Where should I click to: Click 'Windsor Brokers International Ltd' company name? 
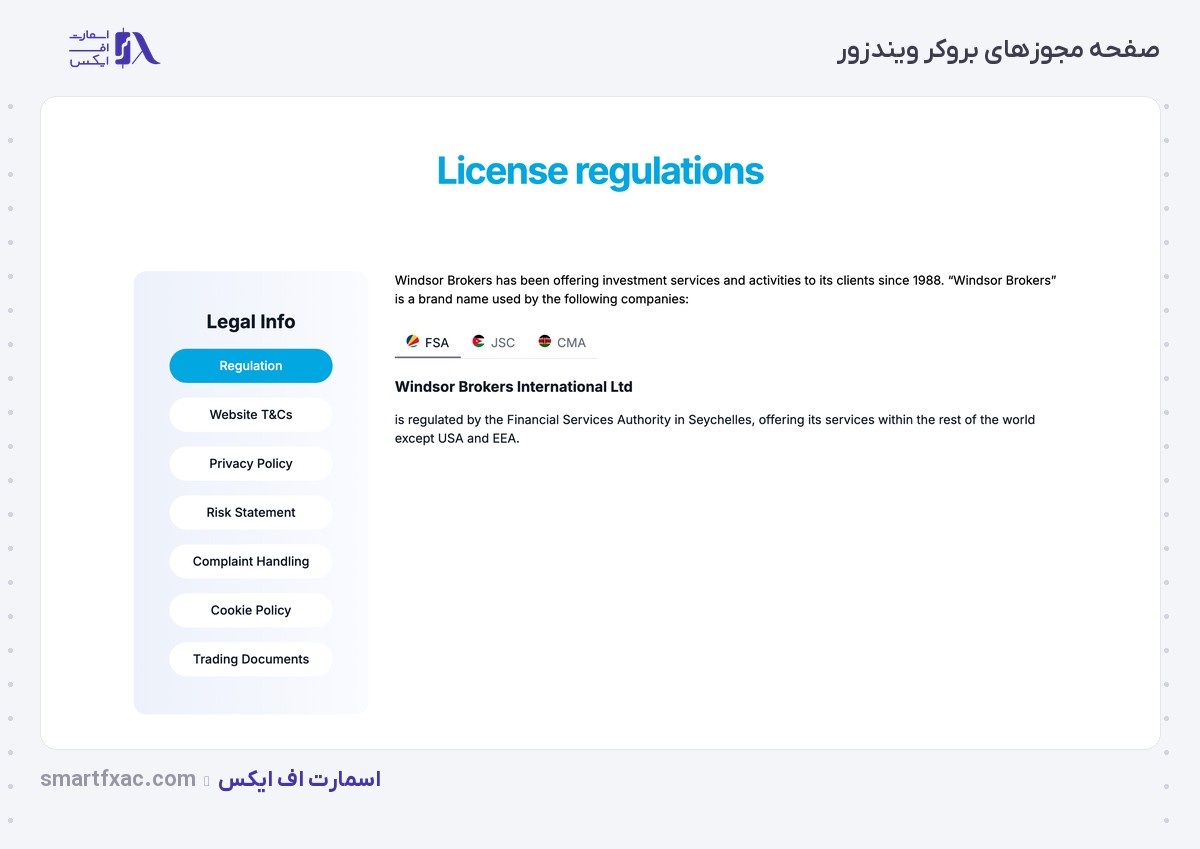point(514,387)
